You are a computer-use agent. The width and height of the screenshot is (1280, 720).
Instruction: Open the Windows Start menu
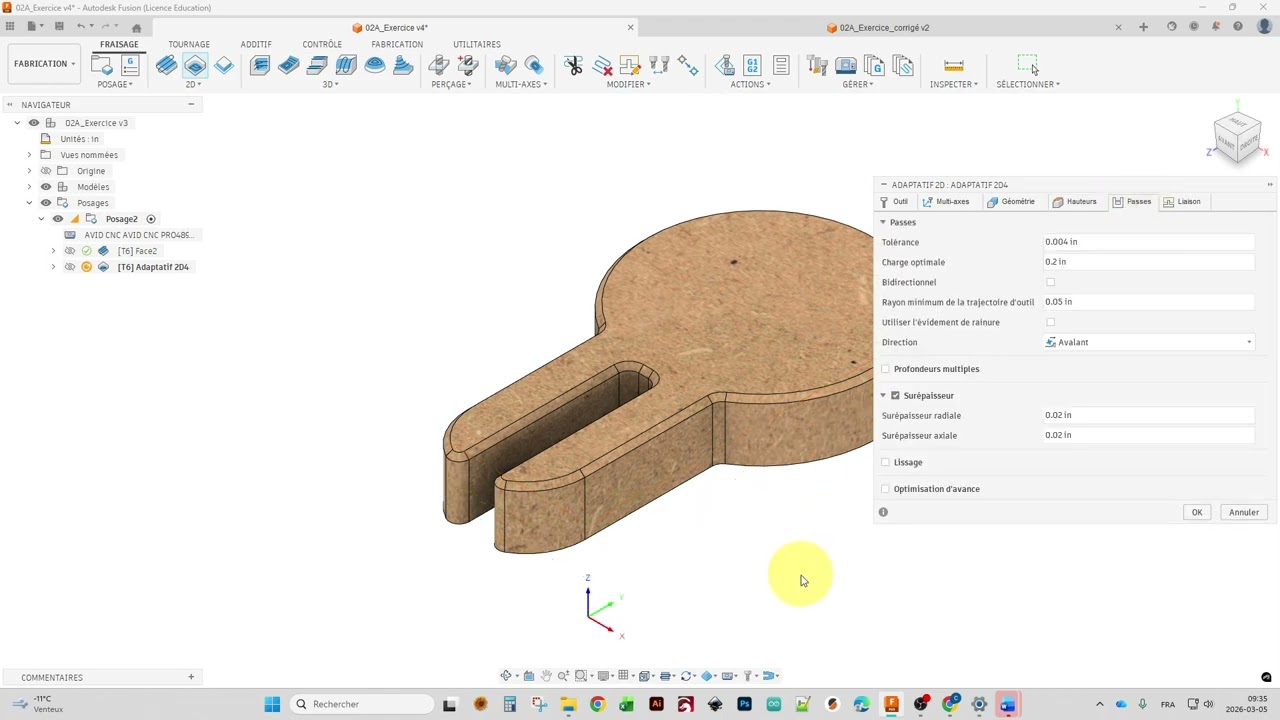pyautogui.click(x=272, y=704)
